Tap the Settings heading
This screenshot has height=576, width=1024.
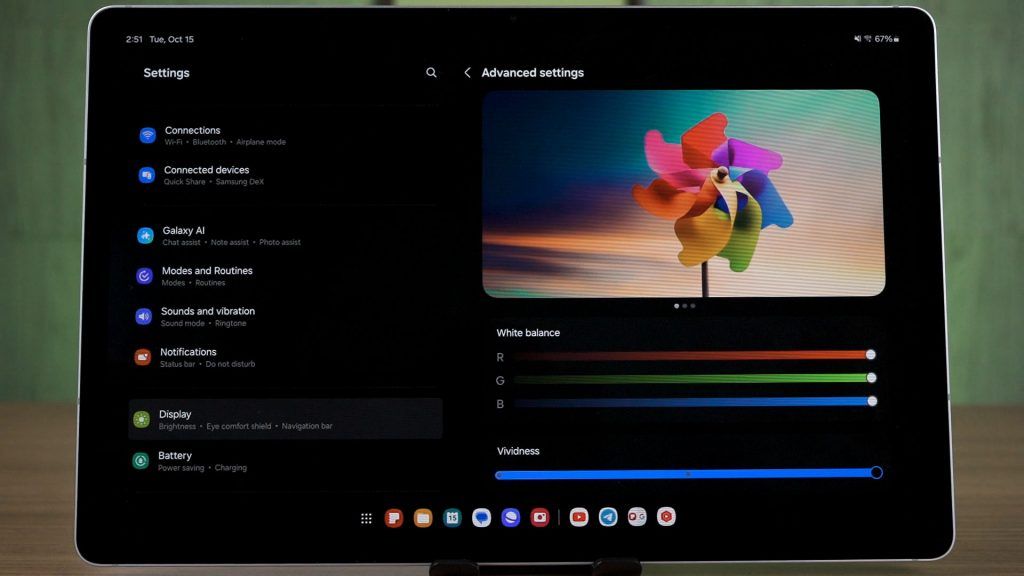click(167, 72)
